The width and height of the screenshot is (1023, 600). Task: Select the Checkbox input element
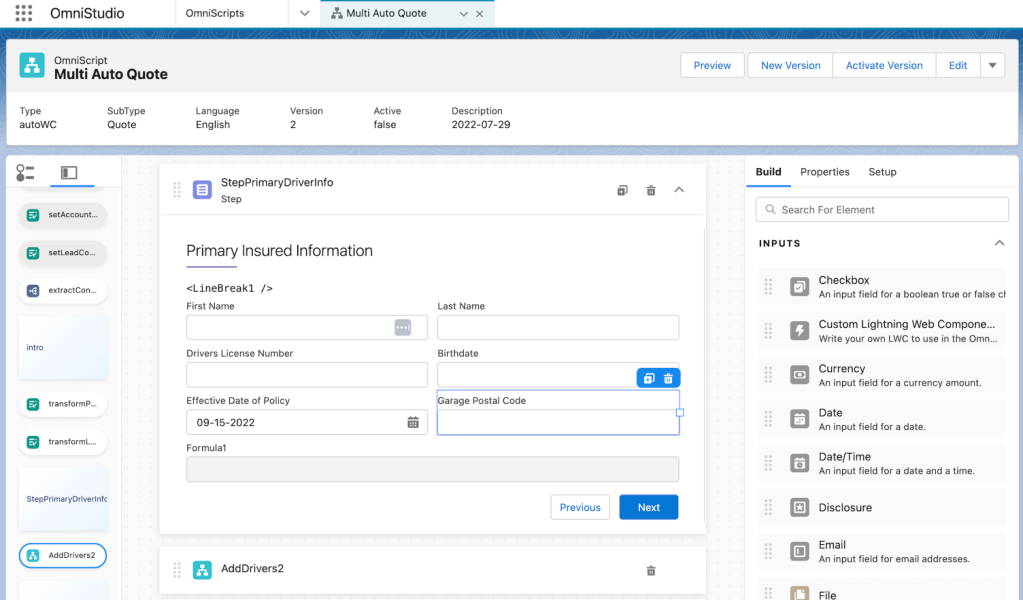pyautogui.click(x=882, y=286)
